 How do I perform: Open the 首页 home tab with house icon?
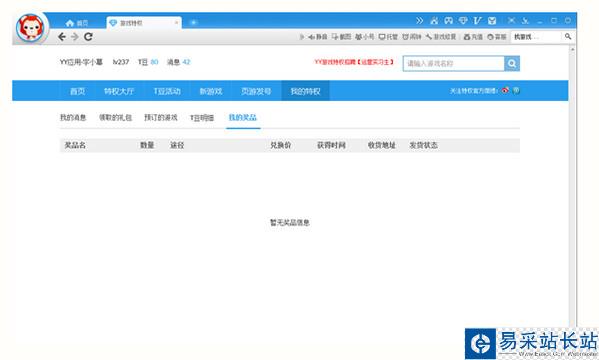coord(77,23)
